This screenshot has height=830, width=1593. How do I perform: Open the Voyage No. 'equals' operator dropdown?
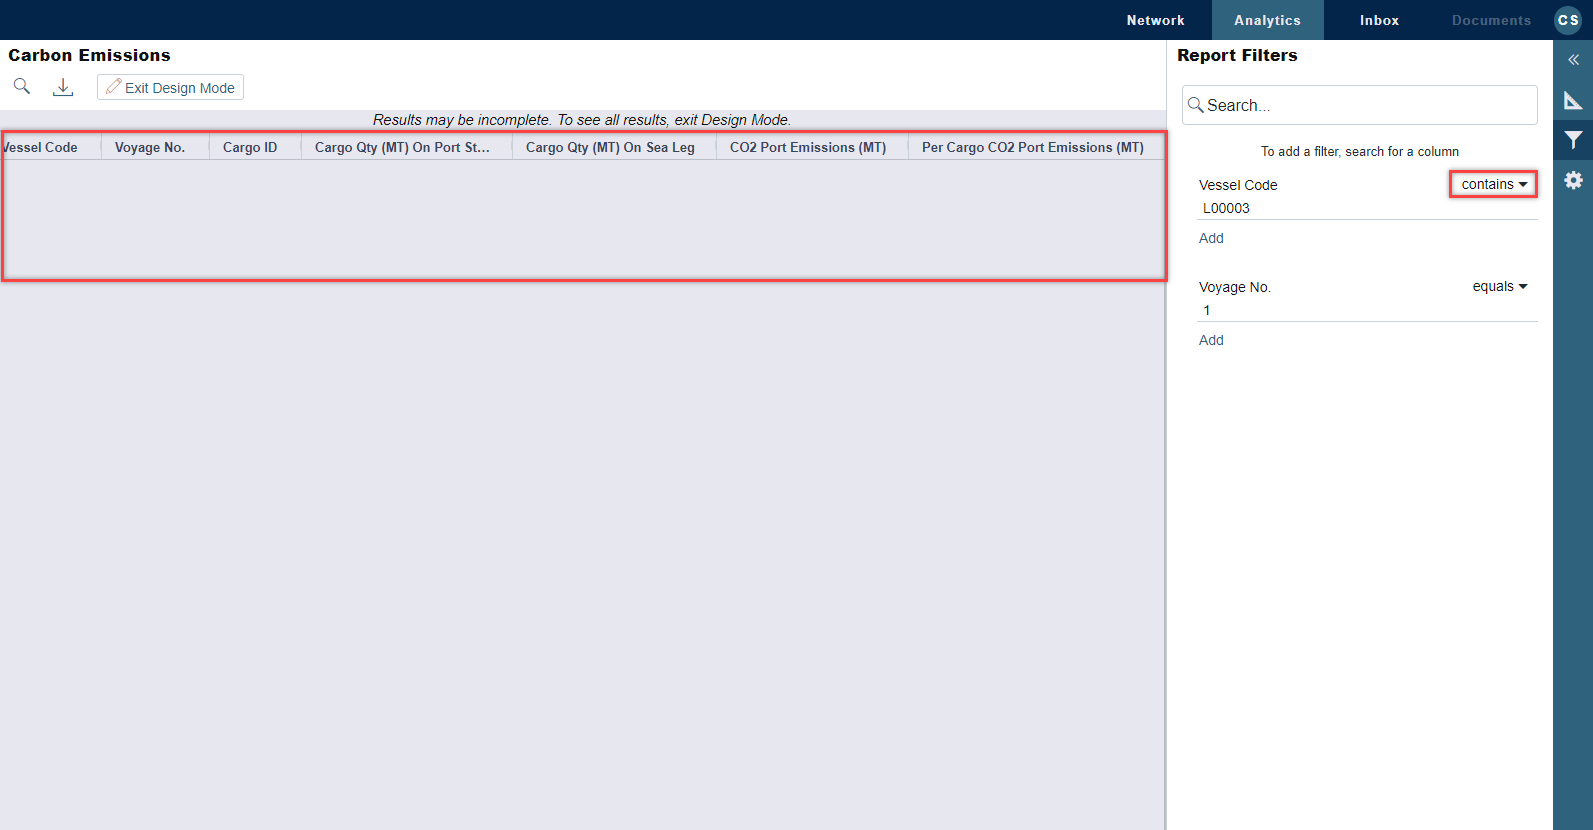(x=1499, y=286)
